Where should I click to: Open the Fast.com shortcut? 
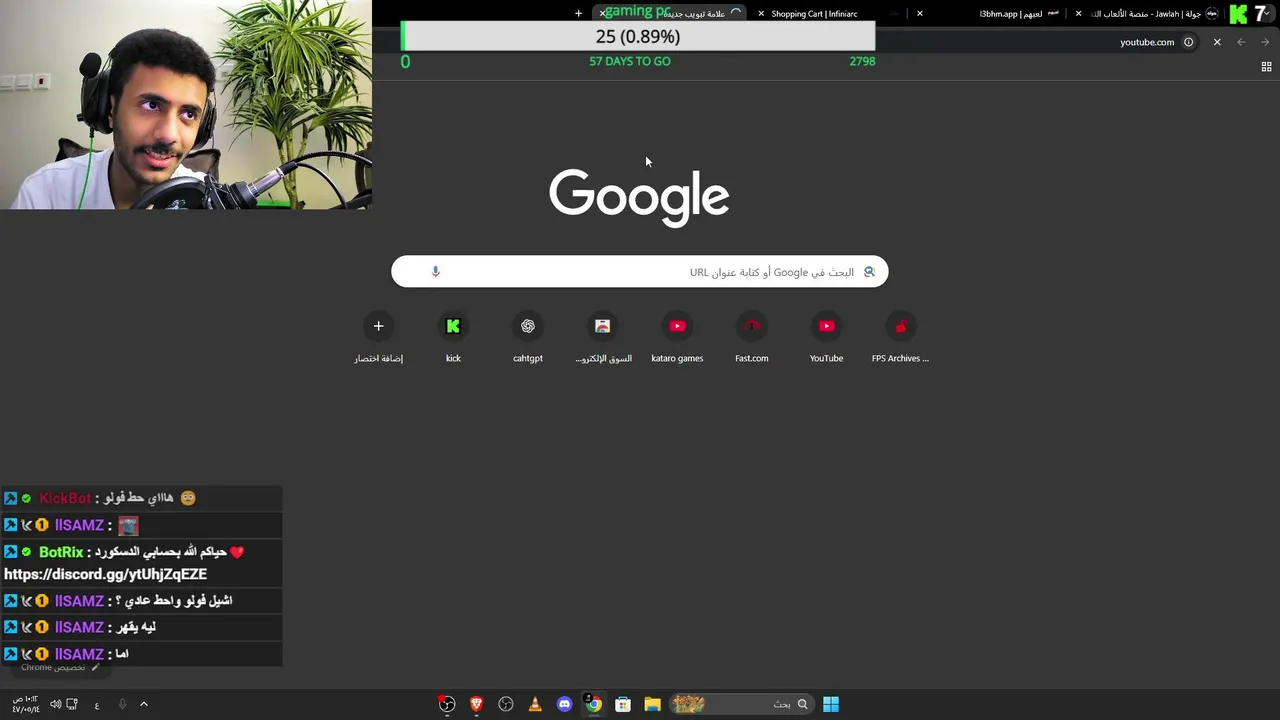pyautogui.click(x=752, y=338)
